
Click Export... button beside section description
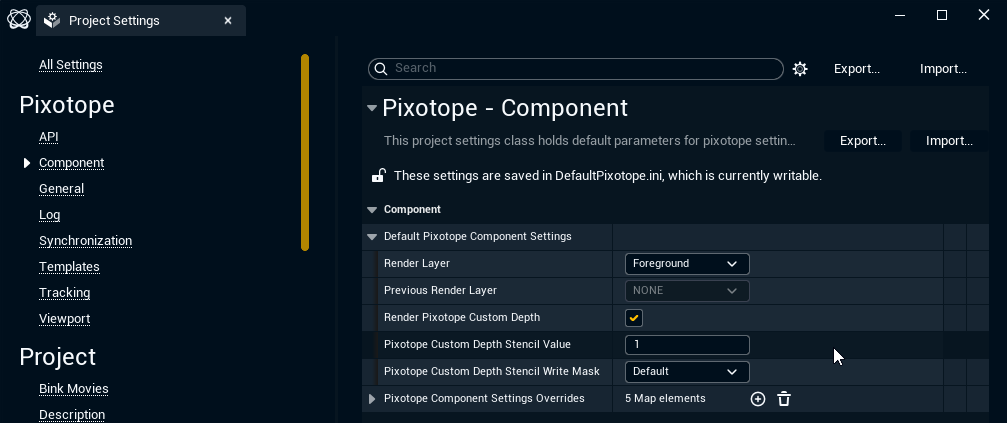pyautogui.click(x=863, y=141)
